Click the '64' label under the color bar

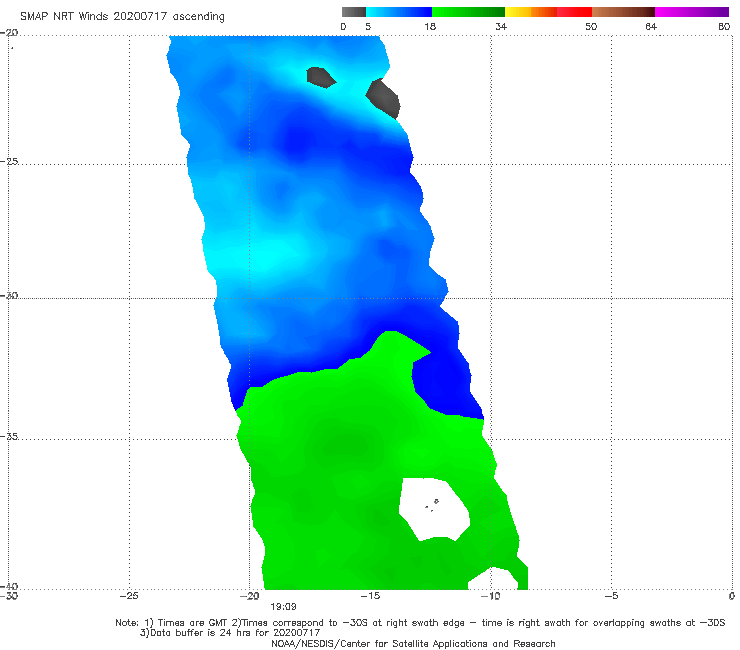(651, 26)
